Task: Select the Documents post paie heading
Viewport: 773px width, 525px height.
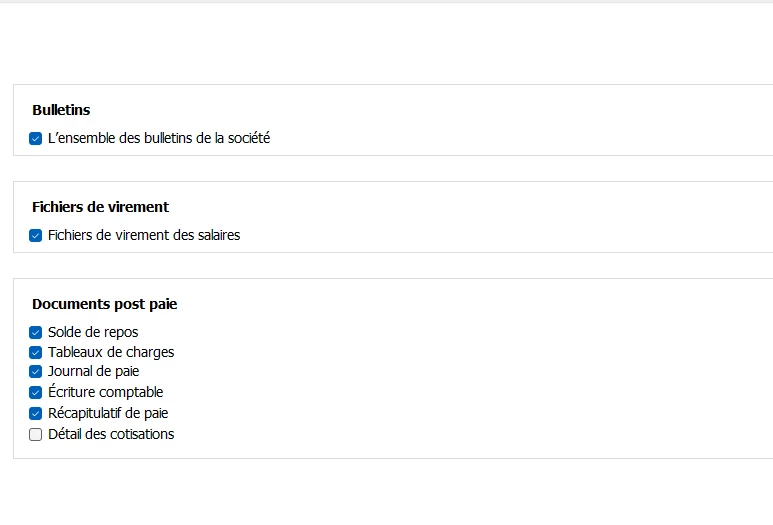Action: [x=104, y=304]
